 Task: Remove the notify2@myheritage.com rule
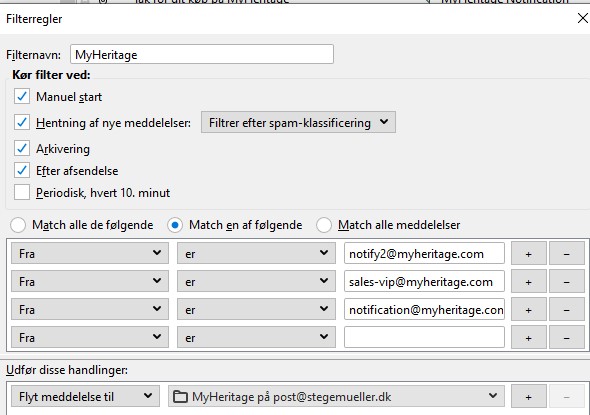(566, 254)
